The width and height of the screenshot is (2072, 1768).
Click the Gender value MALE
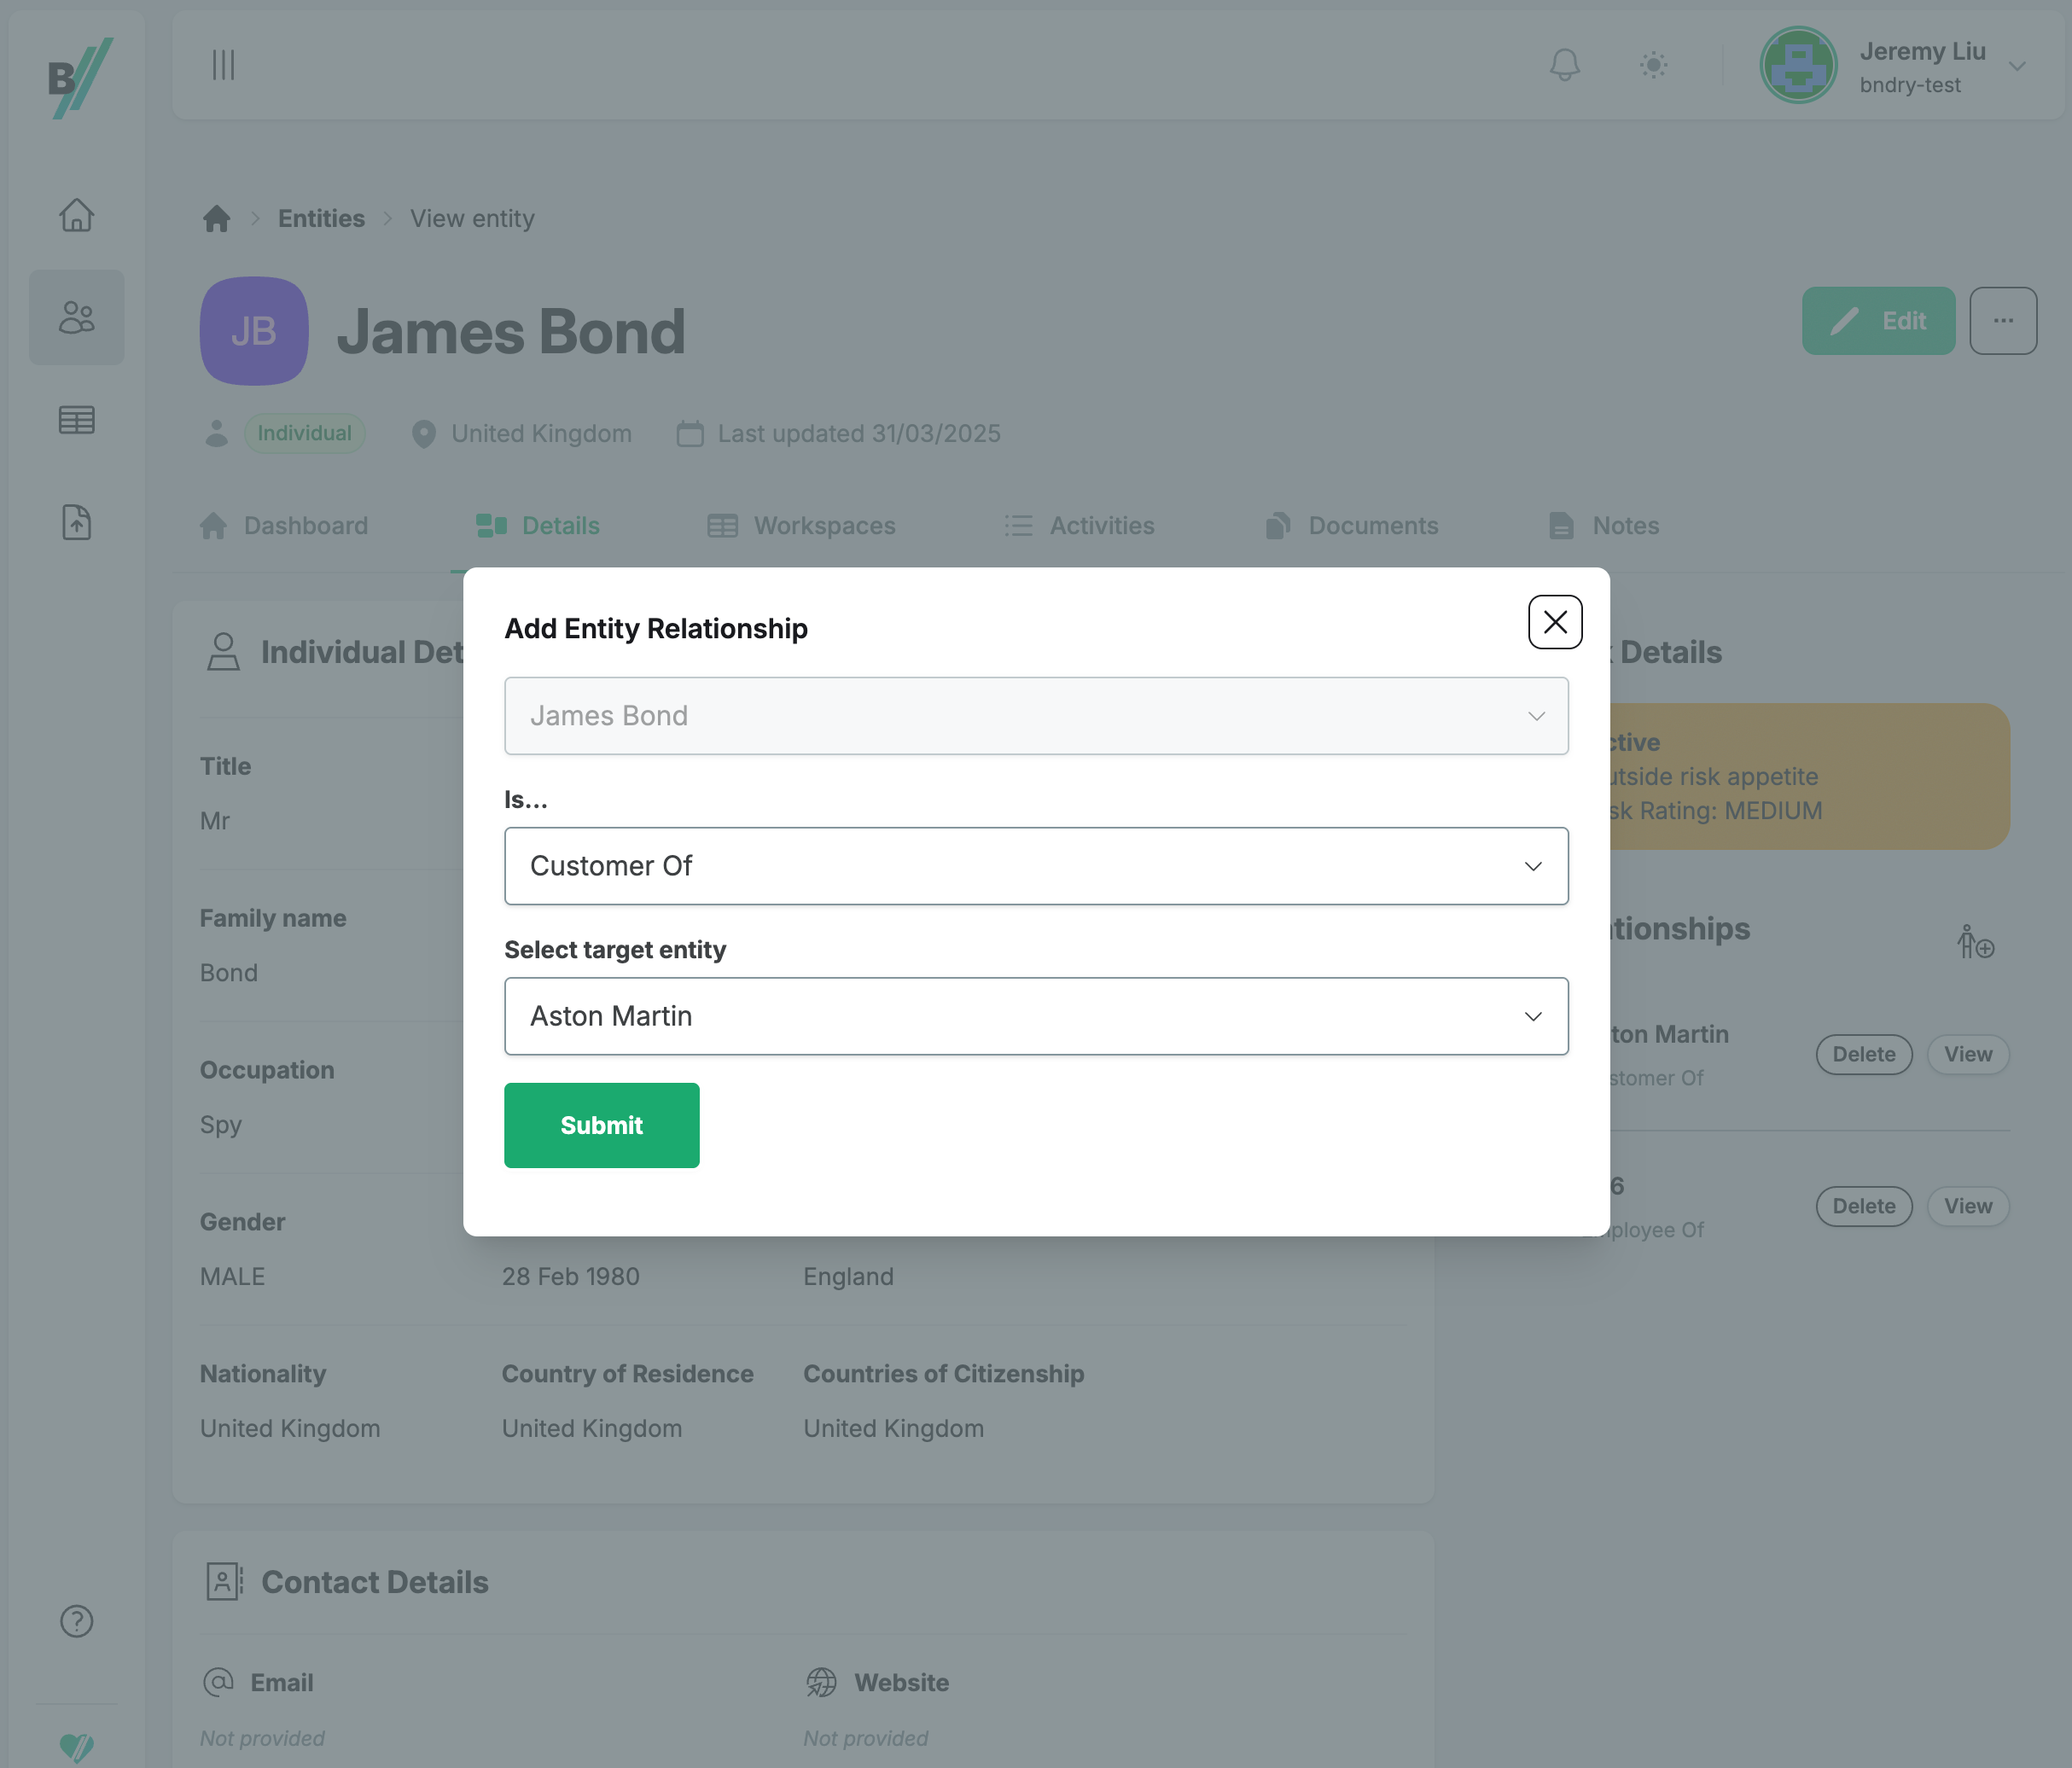pos(233,1276)
